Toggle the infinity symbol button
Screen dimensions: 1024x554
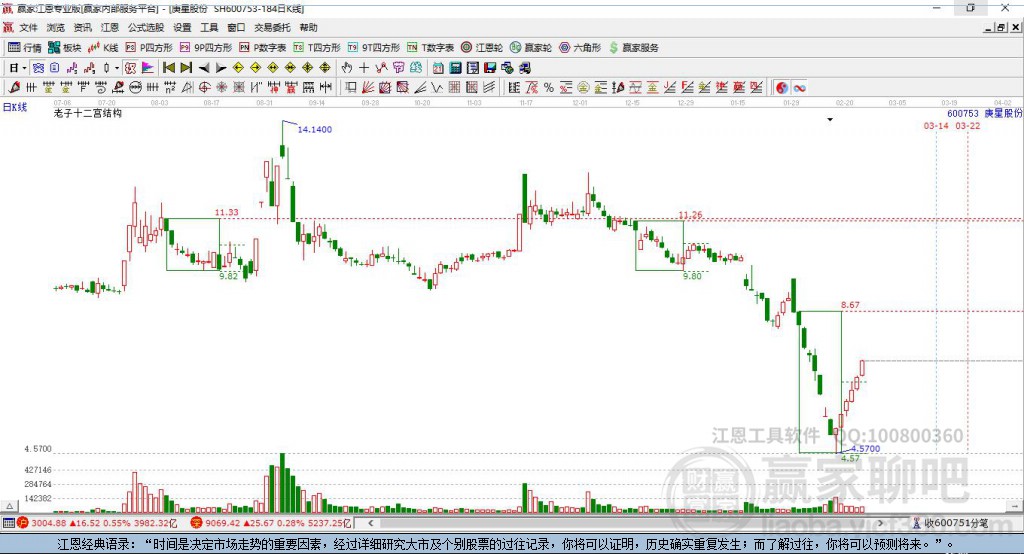pos(799,88)
